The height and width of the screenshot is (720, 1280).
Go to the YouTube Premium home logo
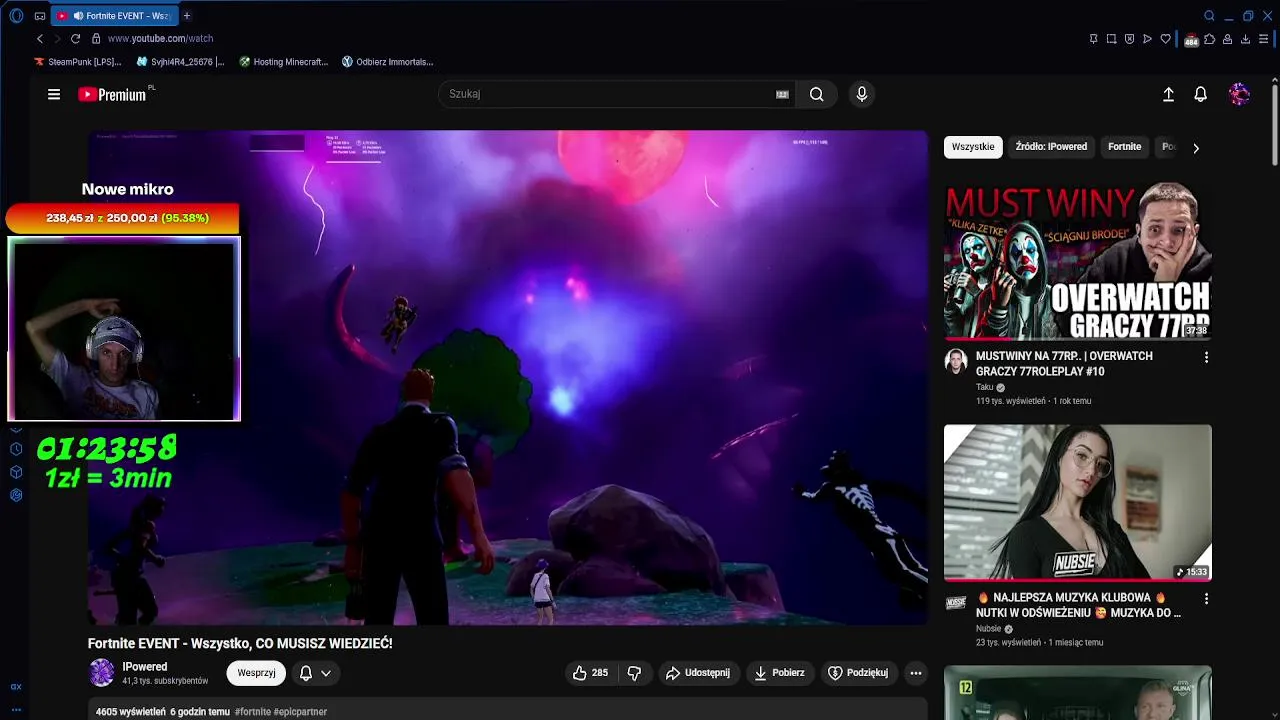[x=114, y=94]
